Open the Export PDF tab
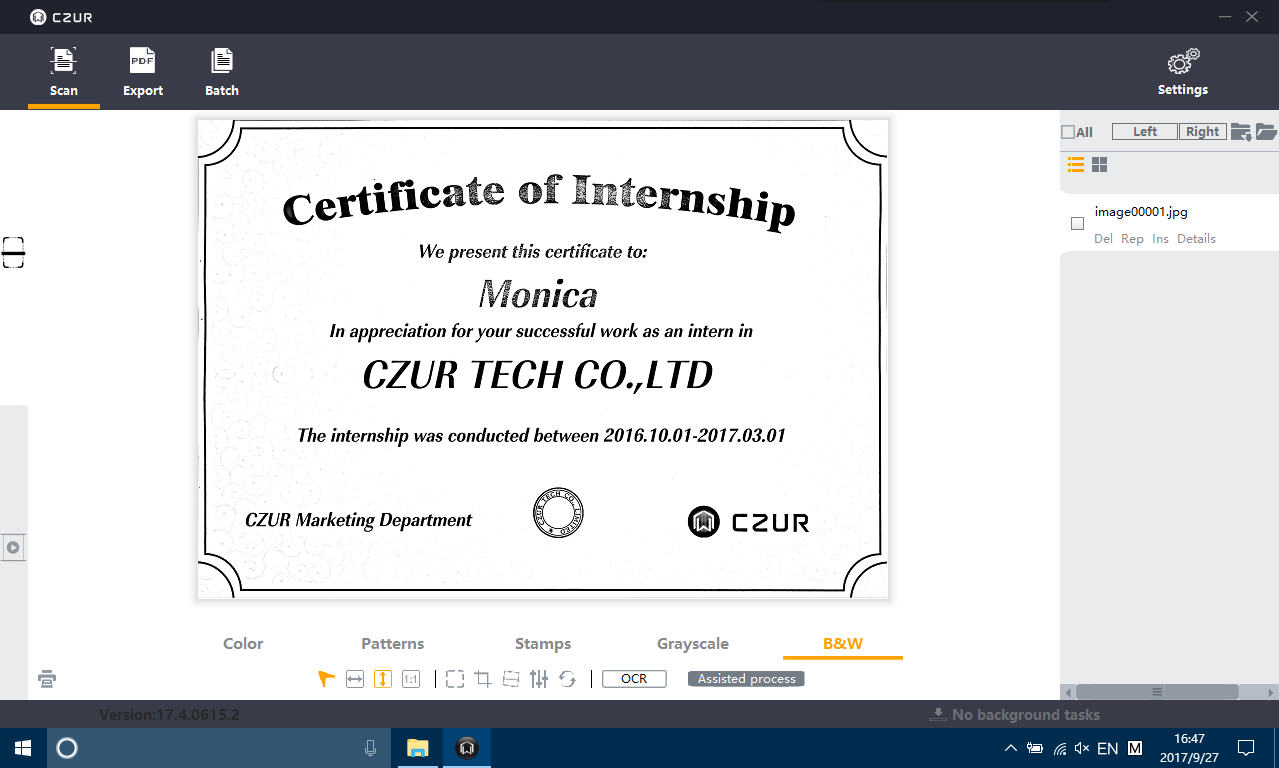The image size is (1279, 768). 143,72
